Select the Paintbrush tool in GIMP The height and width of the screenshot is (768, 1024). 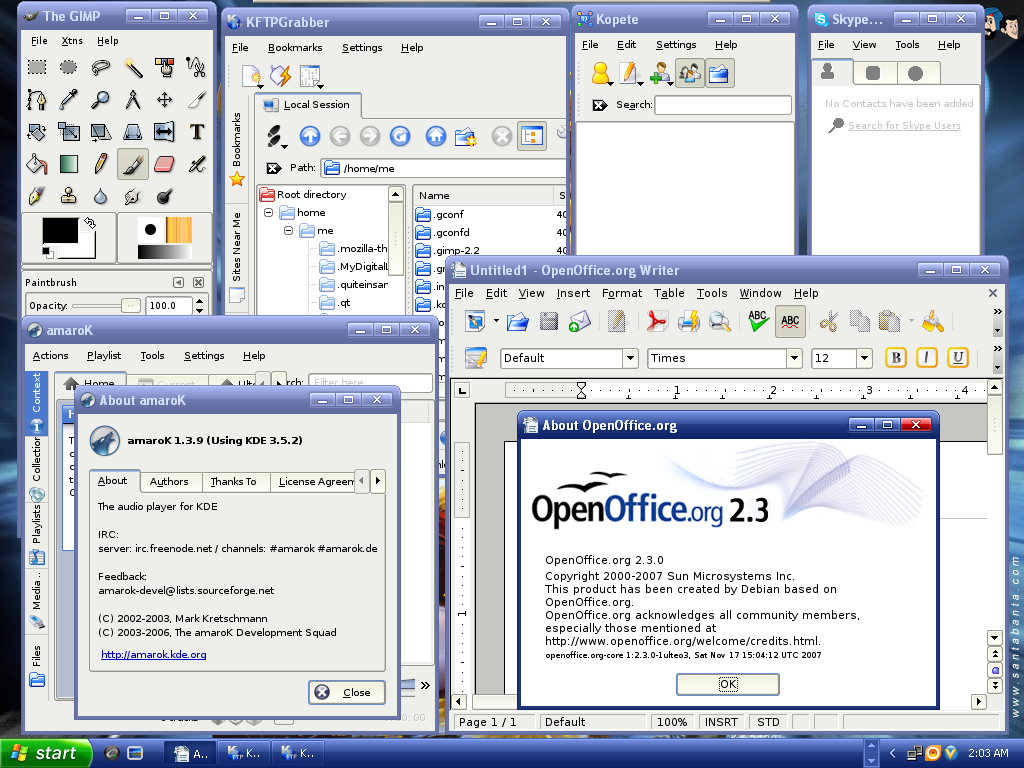(133, 163)
